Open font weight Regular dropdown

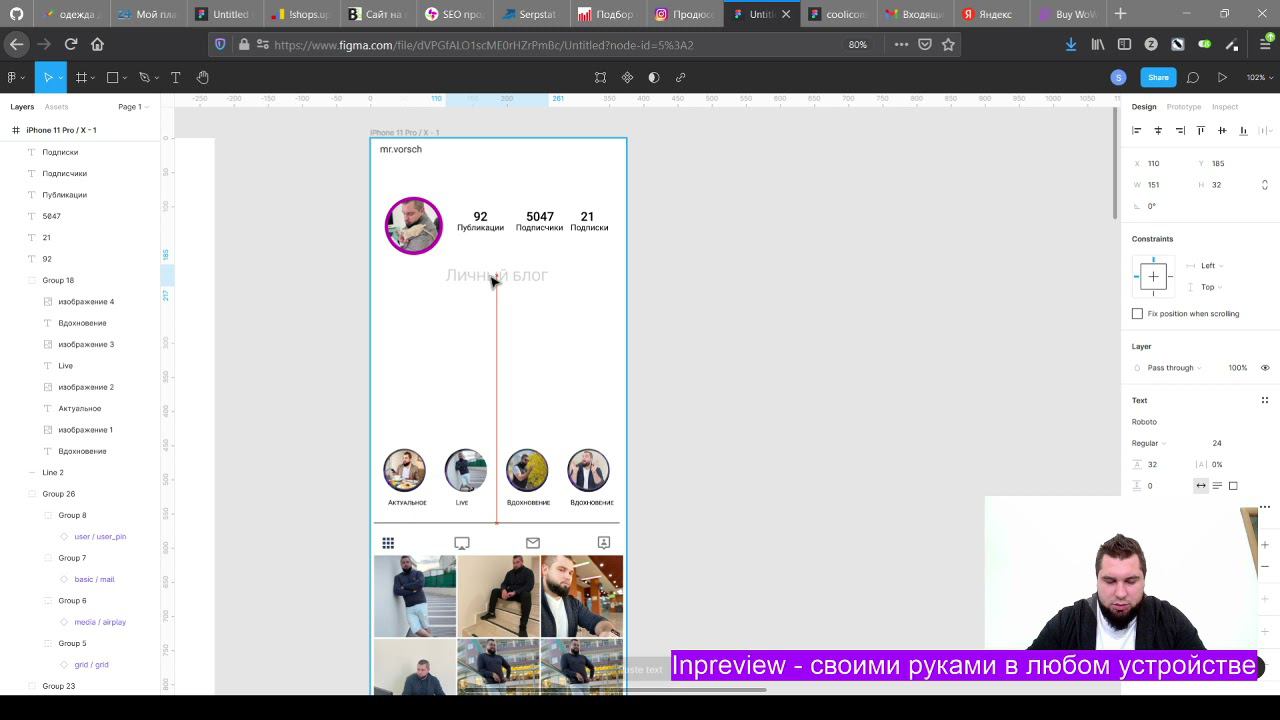click(x=1148, y=443)
